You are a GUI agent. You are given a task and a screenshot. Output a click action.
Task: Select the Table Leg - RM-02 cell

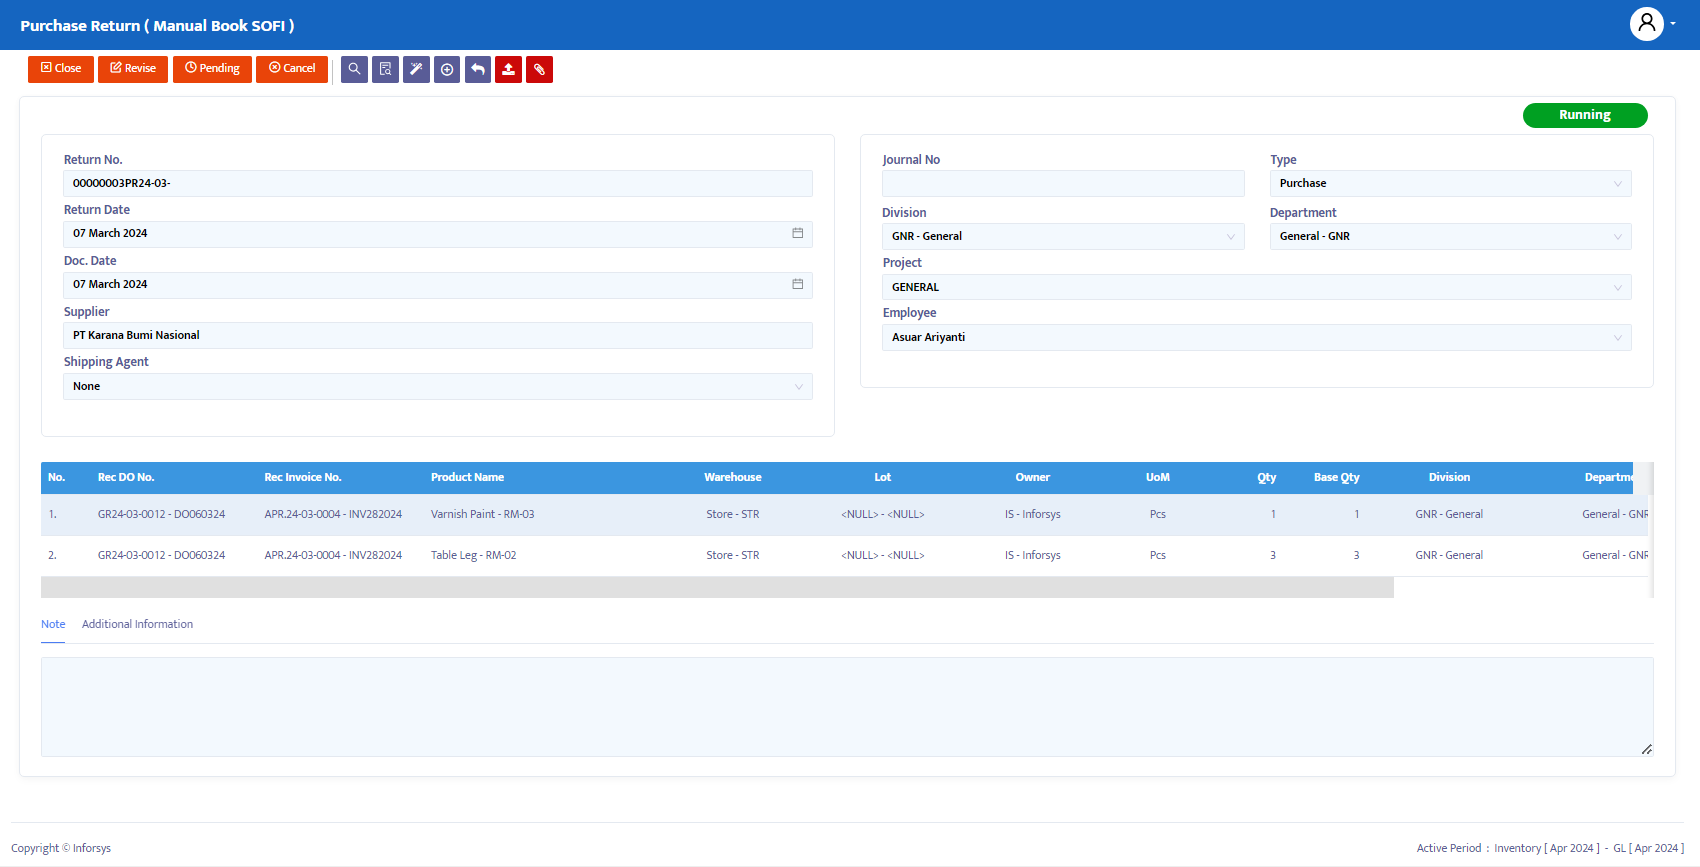click(x=473, y=555)
